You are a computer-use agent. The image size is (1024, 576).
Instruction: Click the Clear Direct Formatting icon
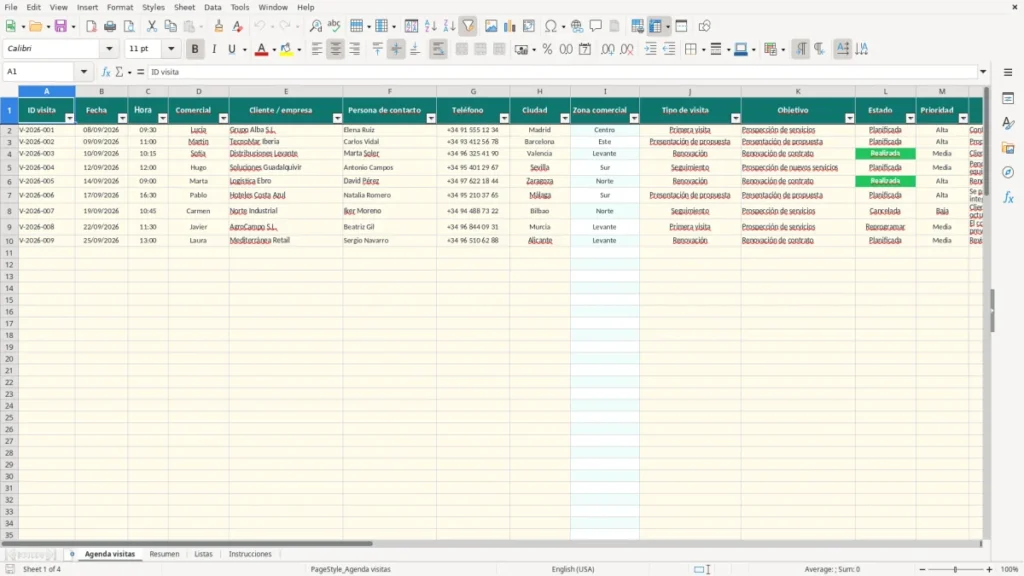(238, 26)
